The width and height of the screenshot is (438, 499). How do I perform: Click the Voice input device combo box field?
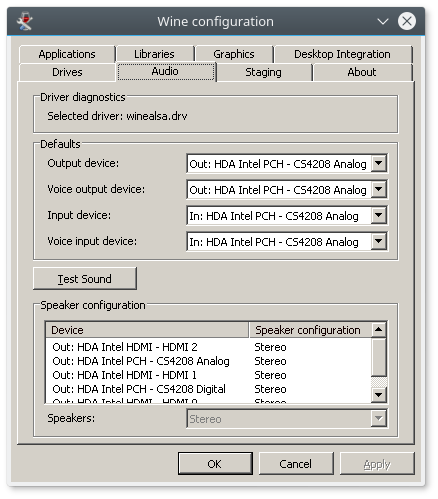pyautogui.click(x=287, y=241)
